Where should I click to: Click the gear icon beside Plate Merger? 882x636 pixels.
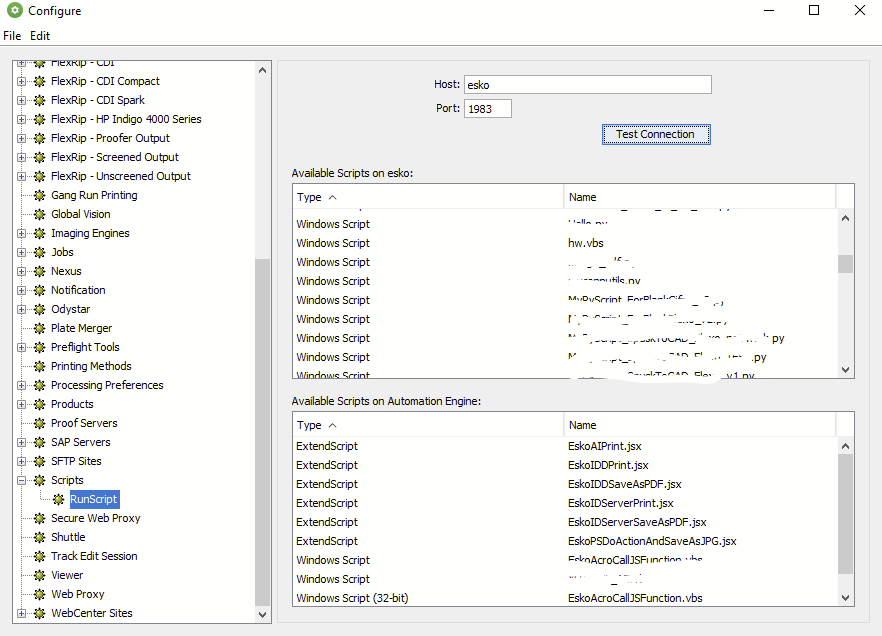[x=40, y=328]
